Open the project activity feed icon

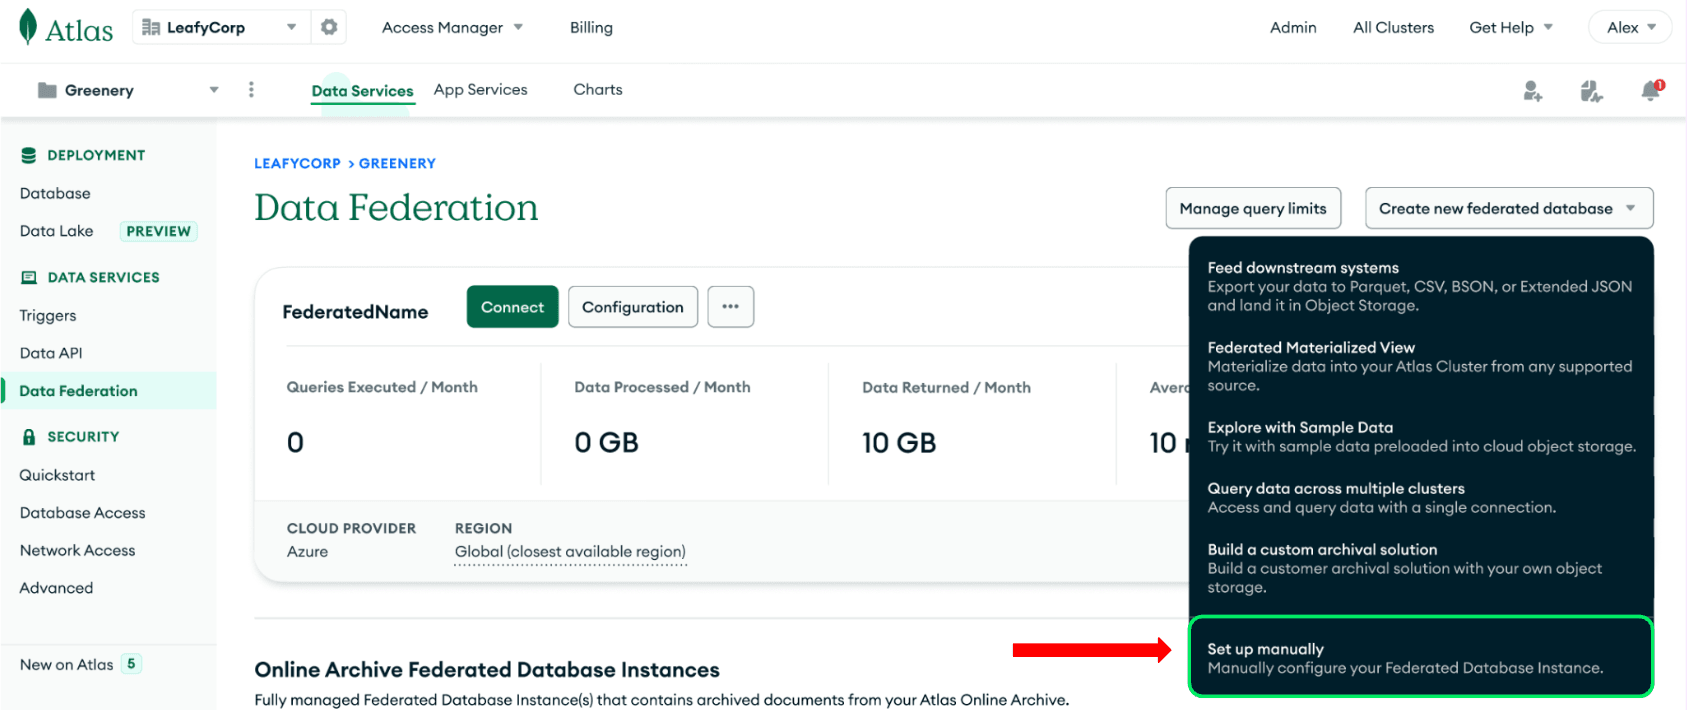(1591, 92)
